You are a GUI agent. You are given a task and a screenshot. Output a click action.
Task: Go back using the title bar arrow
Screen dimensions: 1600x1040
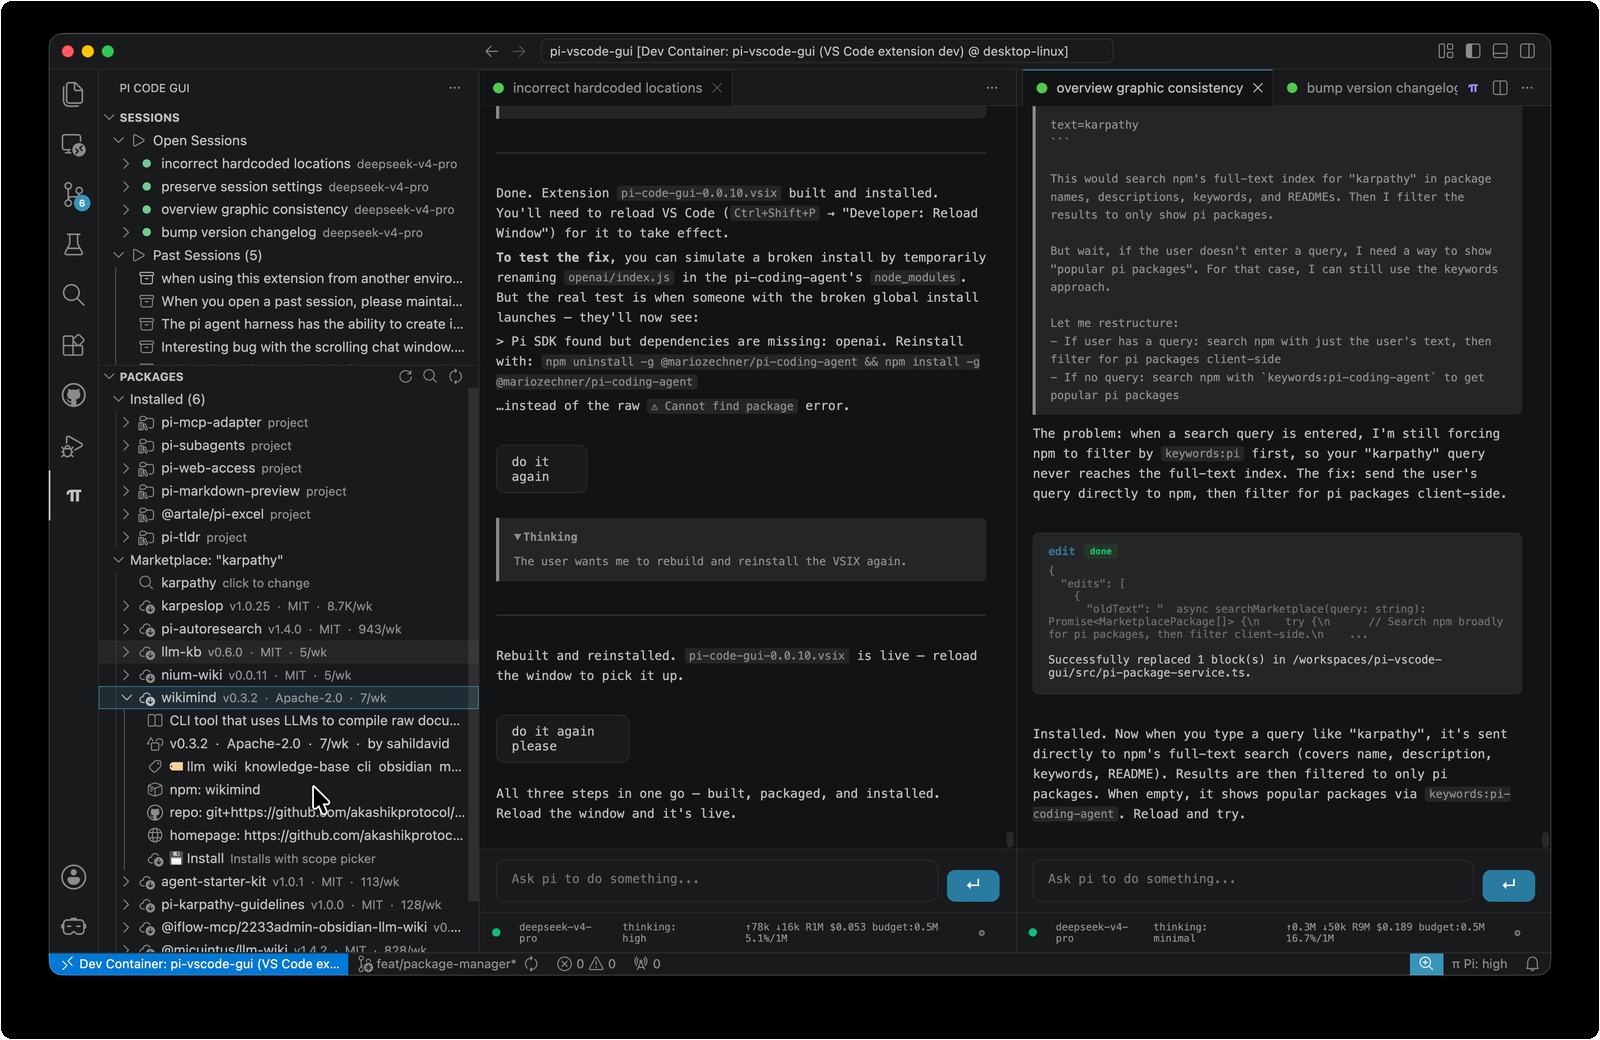pos(492,51)
